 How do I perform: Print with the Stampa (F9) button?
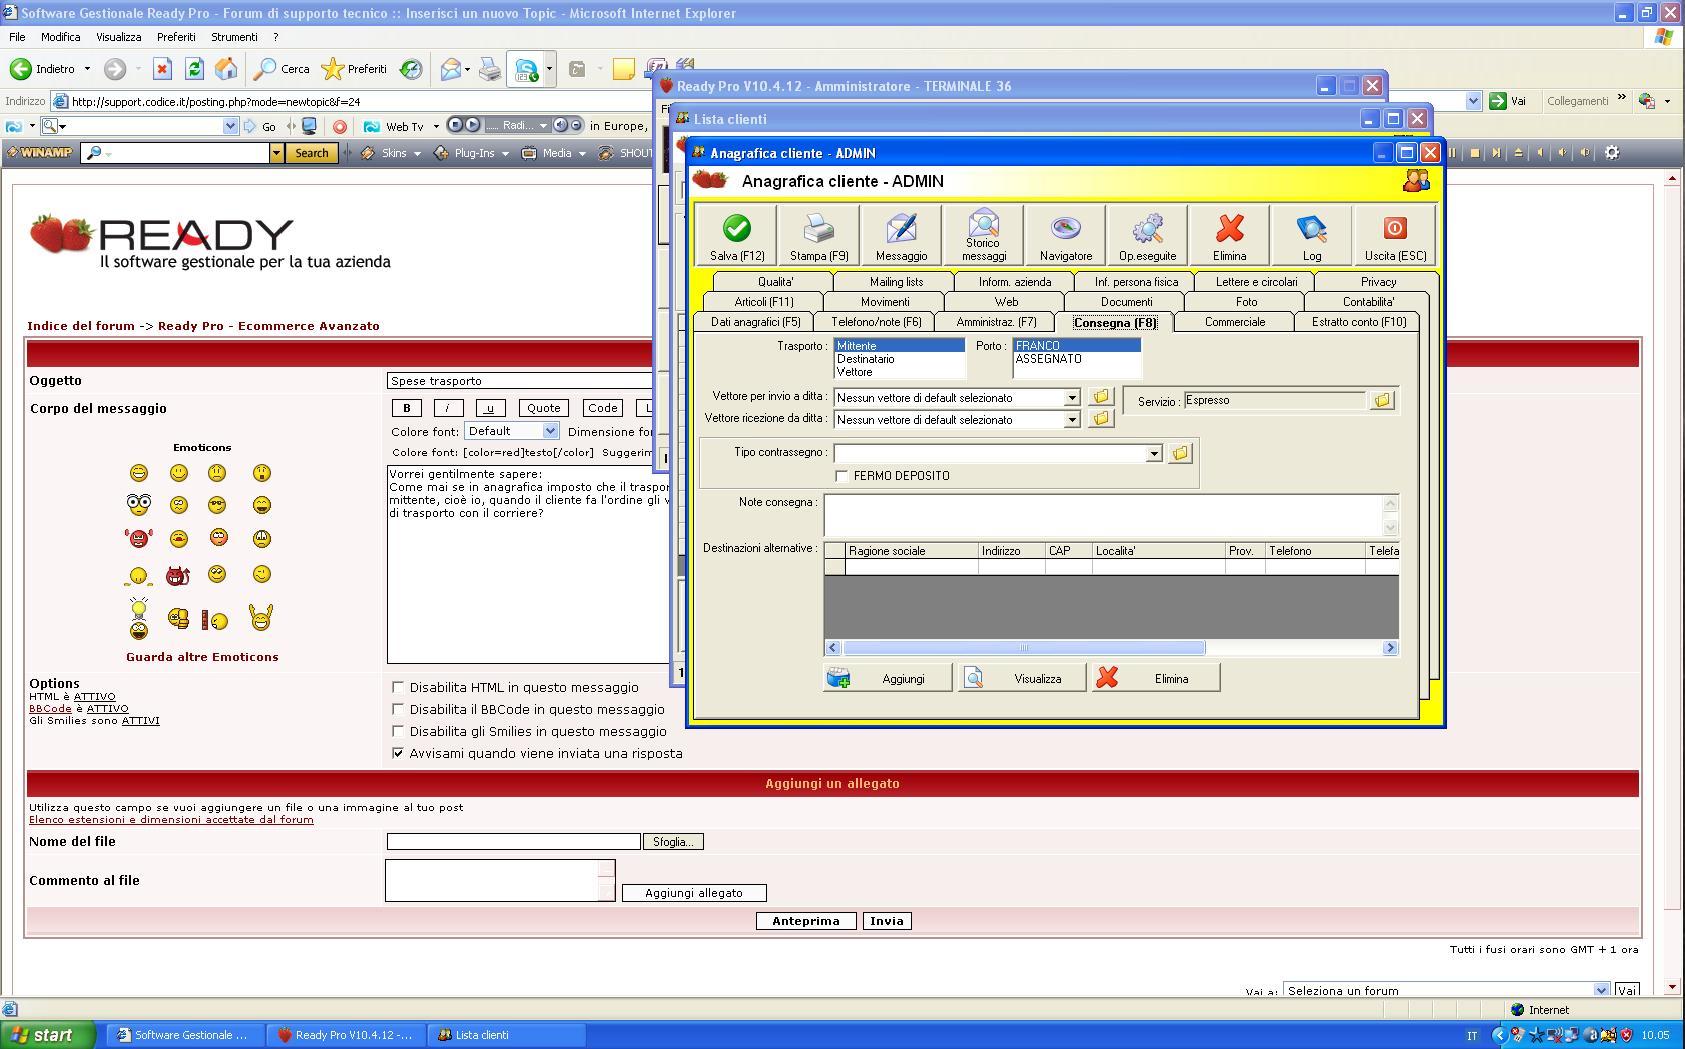pos(819,236)
